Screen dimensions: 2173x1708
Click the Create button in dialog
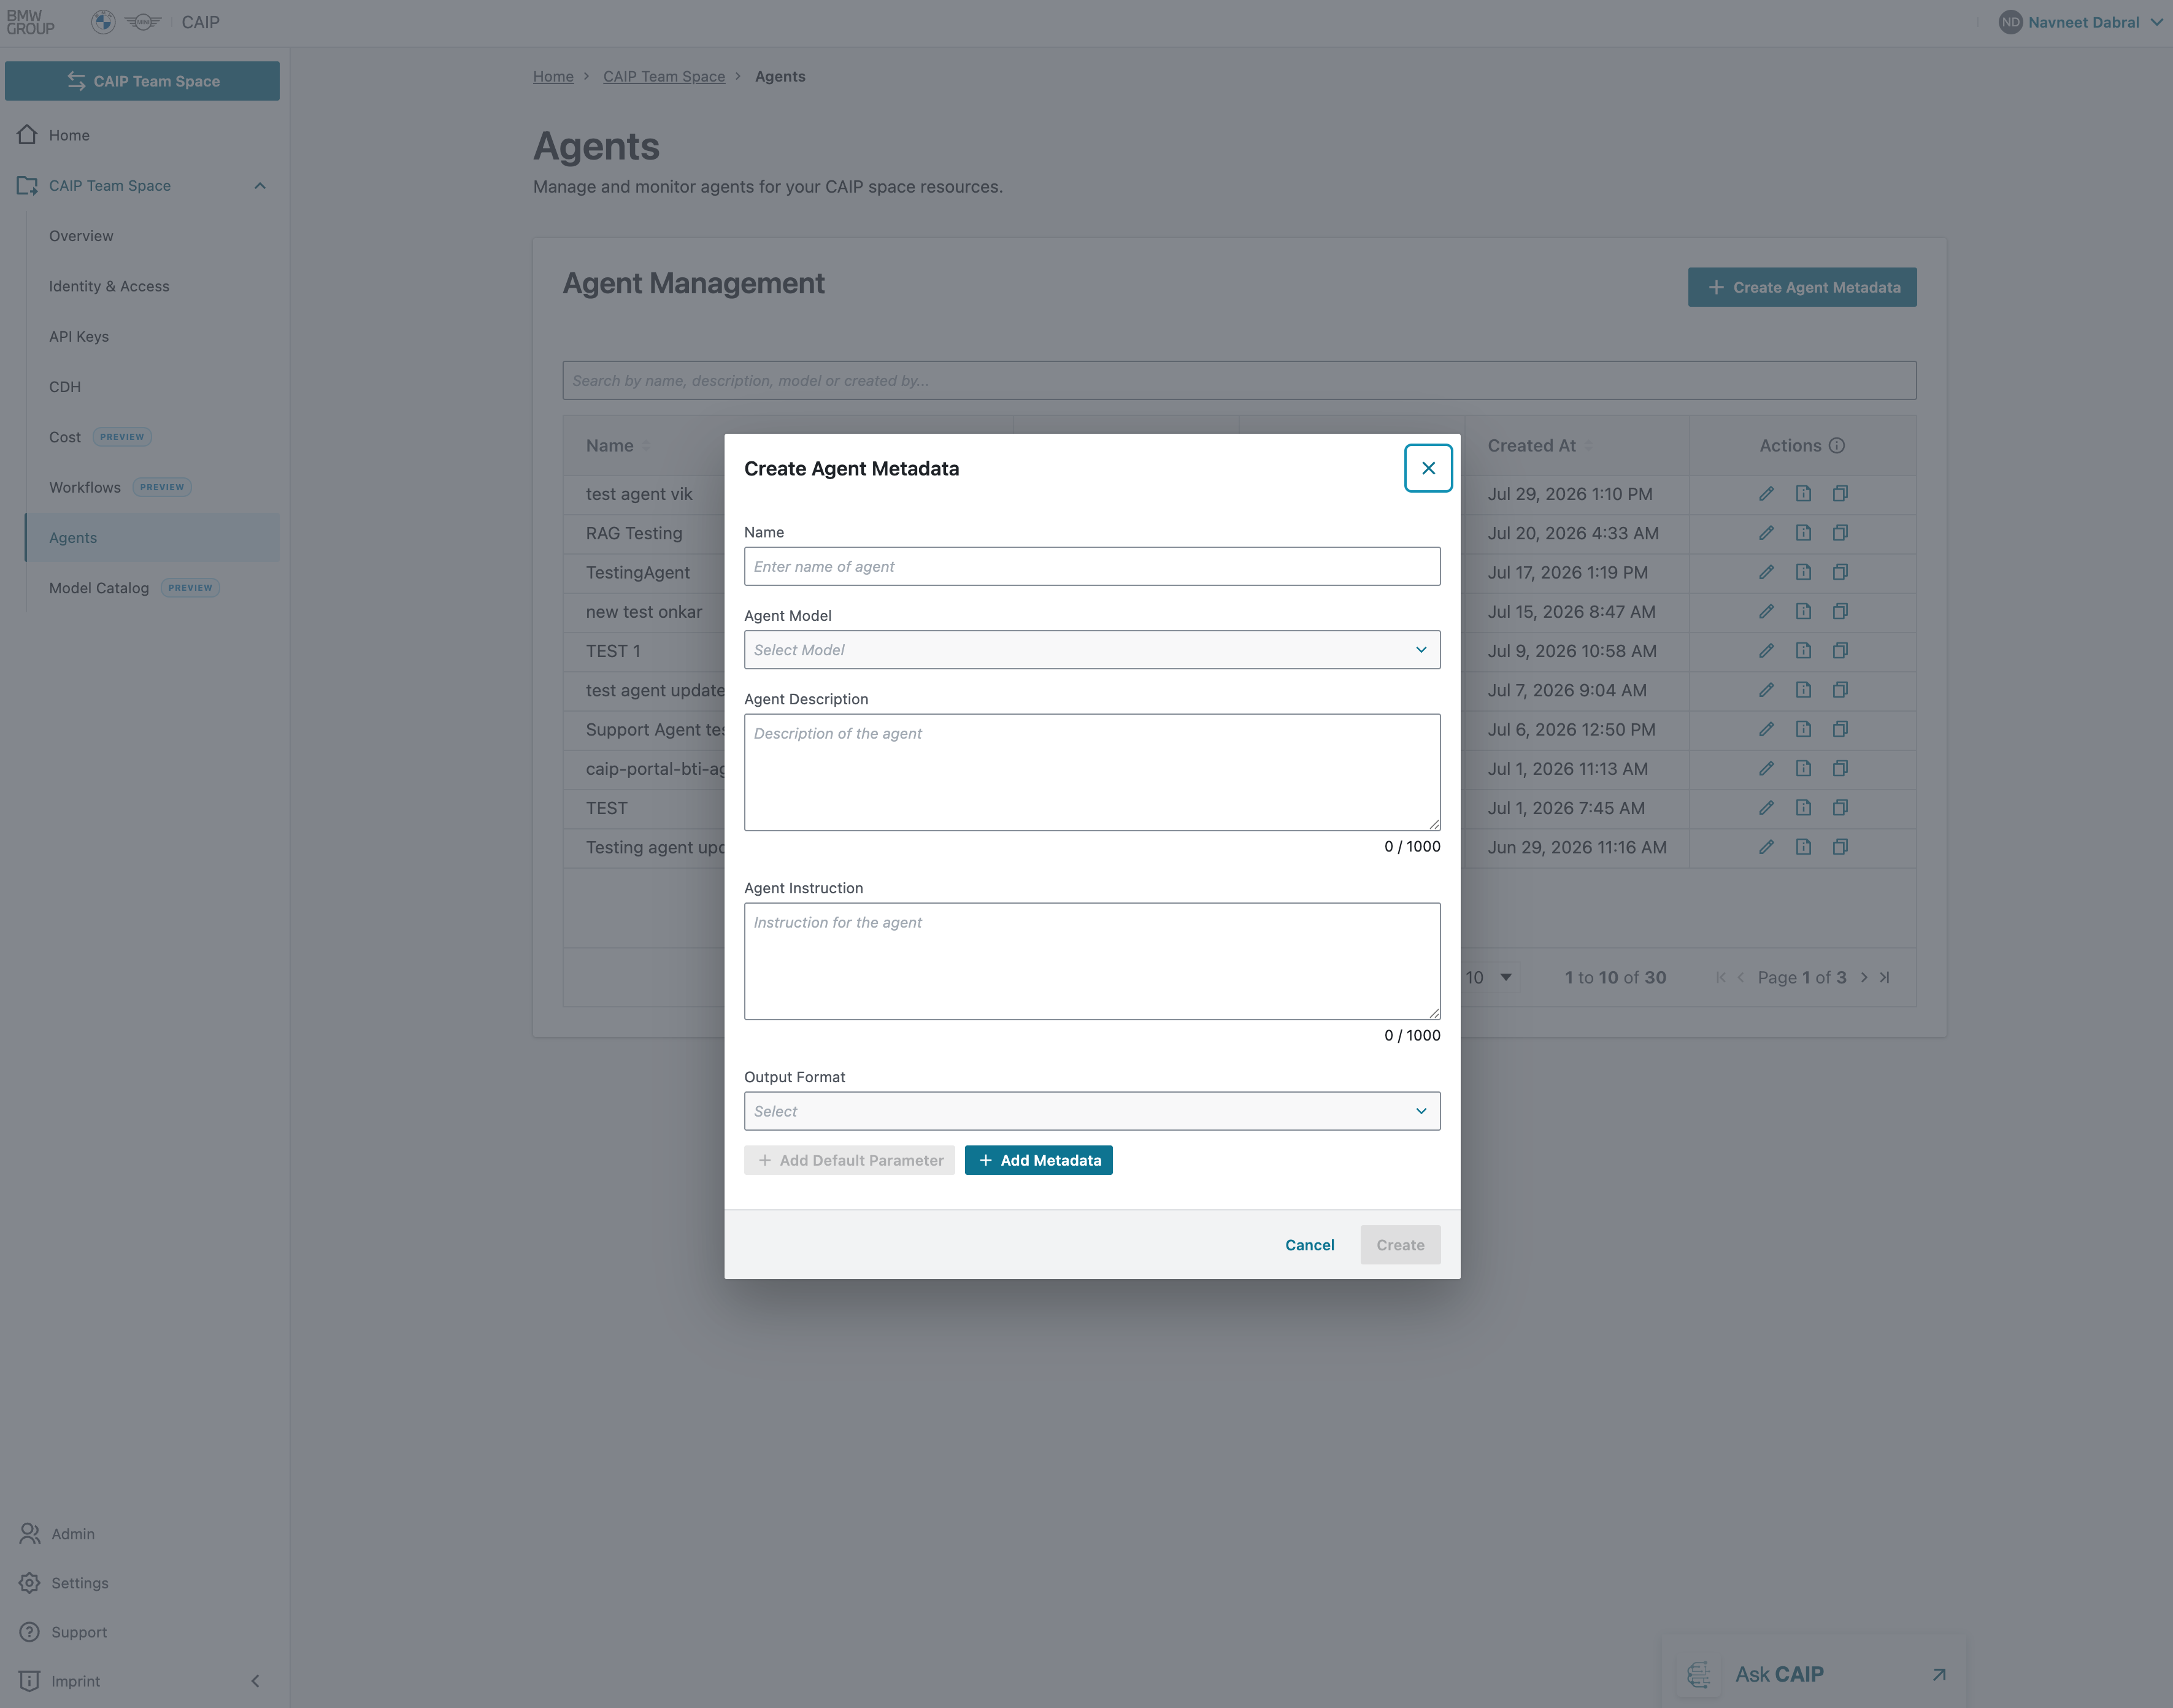1400,1245
